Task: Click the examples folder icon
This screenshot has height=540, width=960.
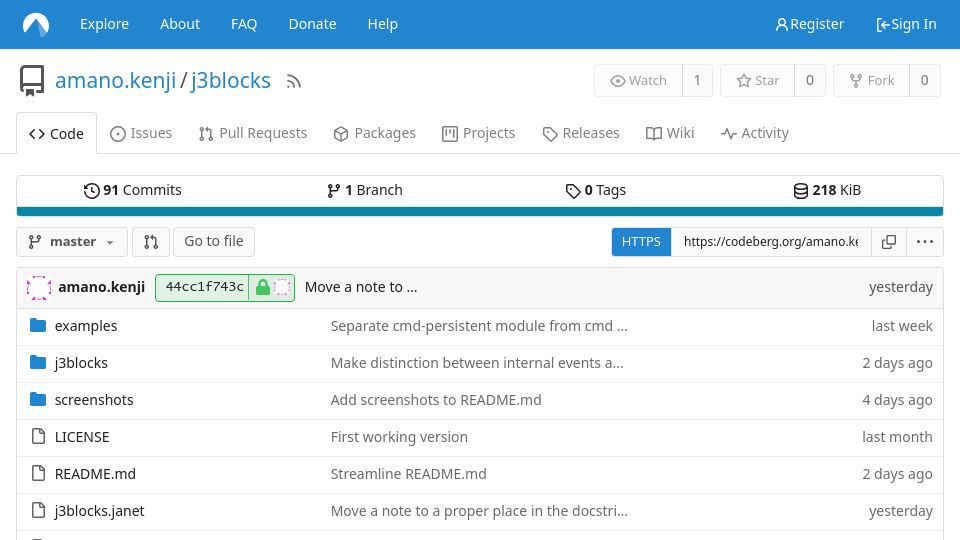Action: 38,326
